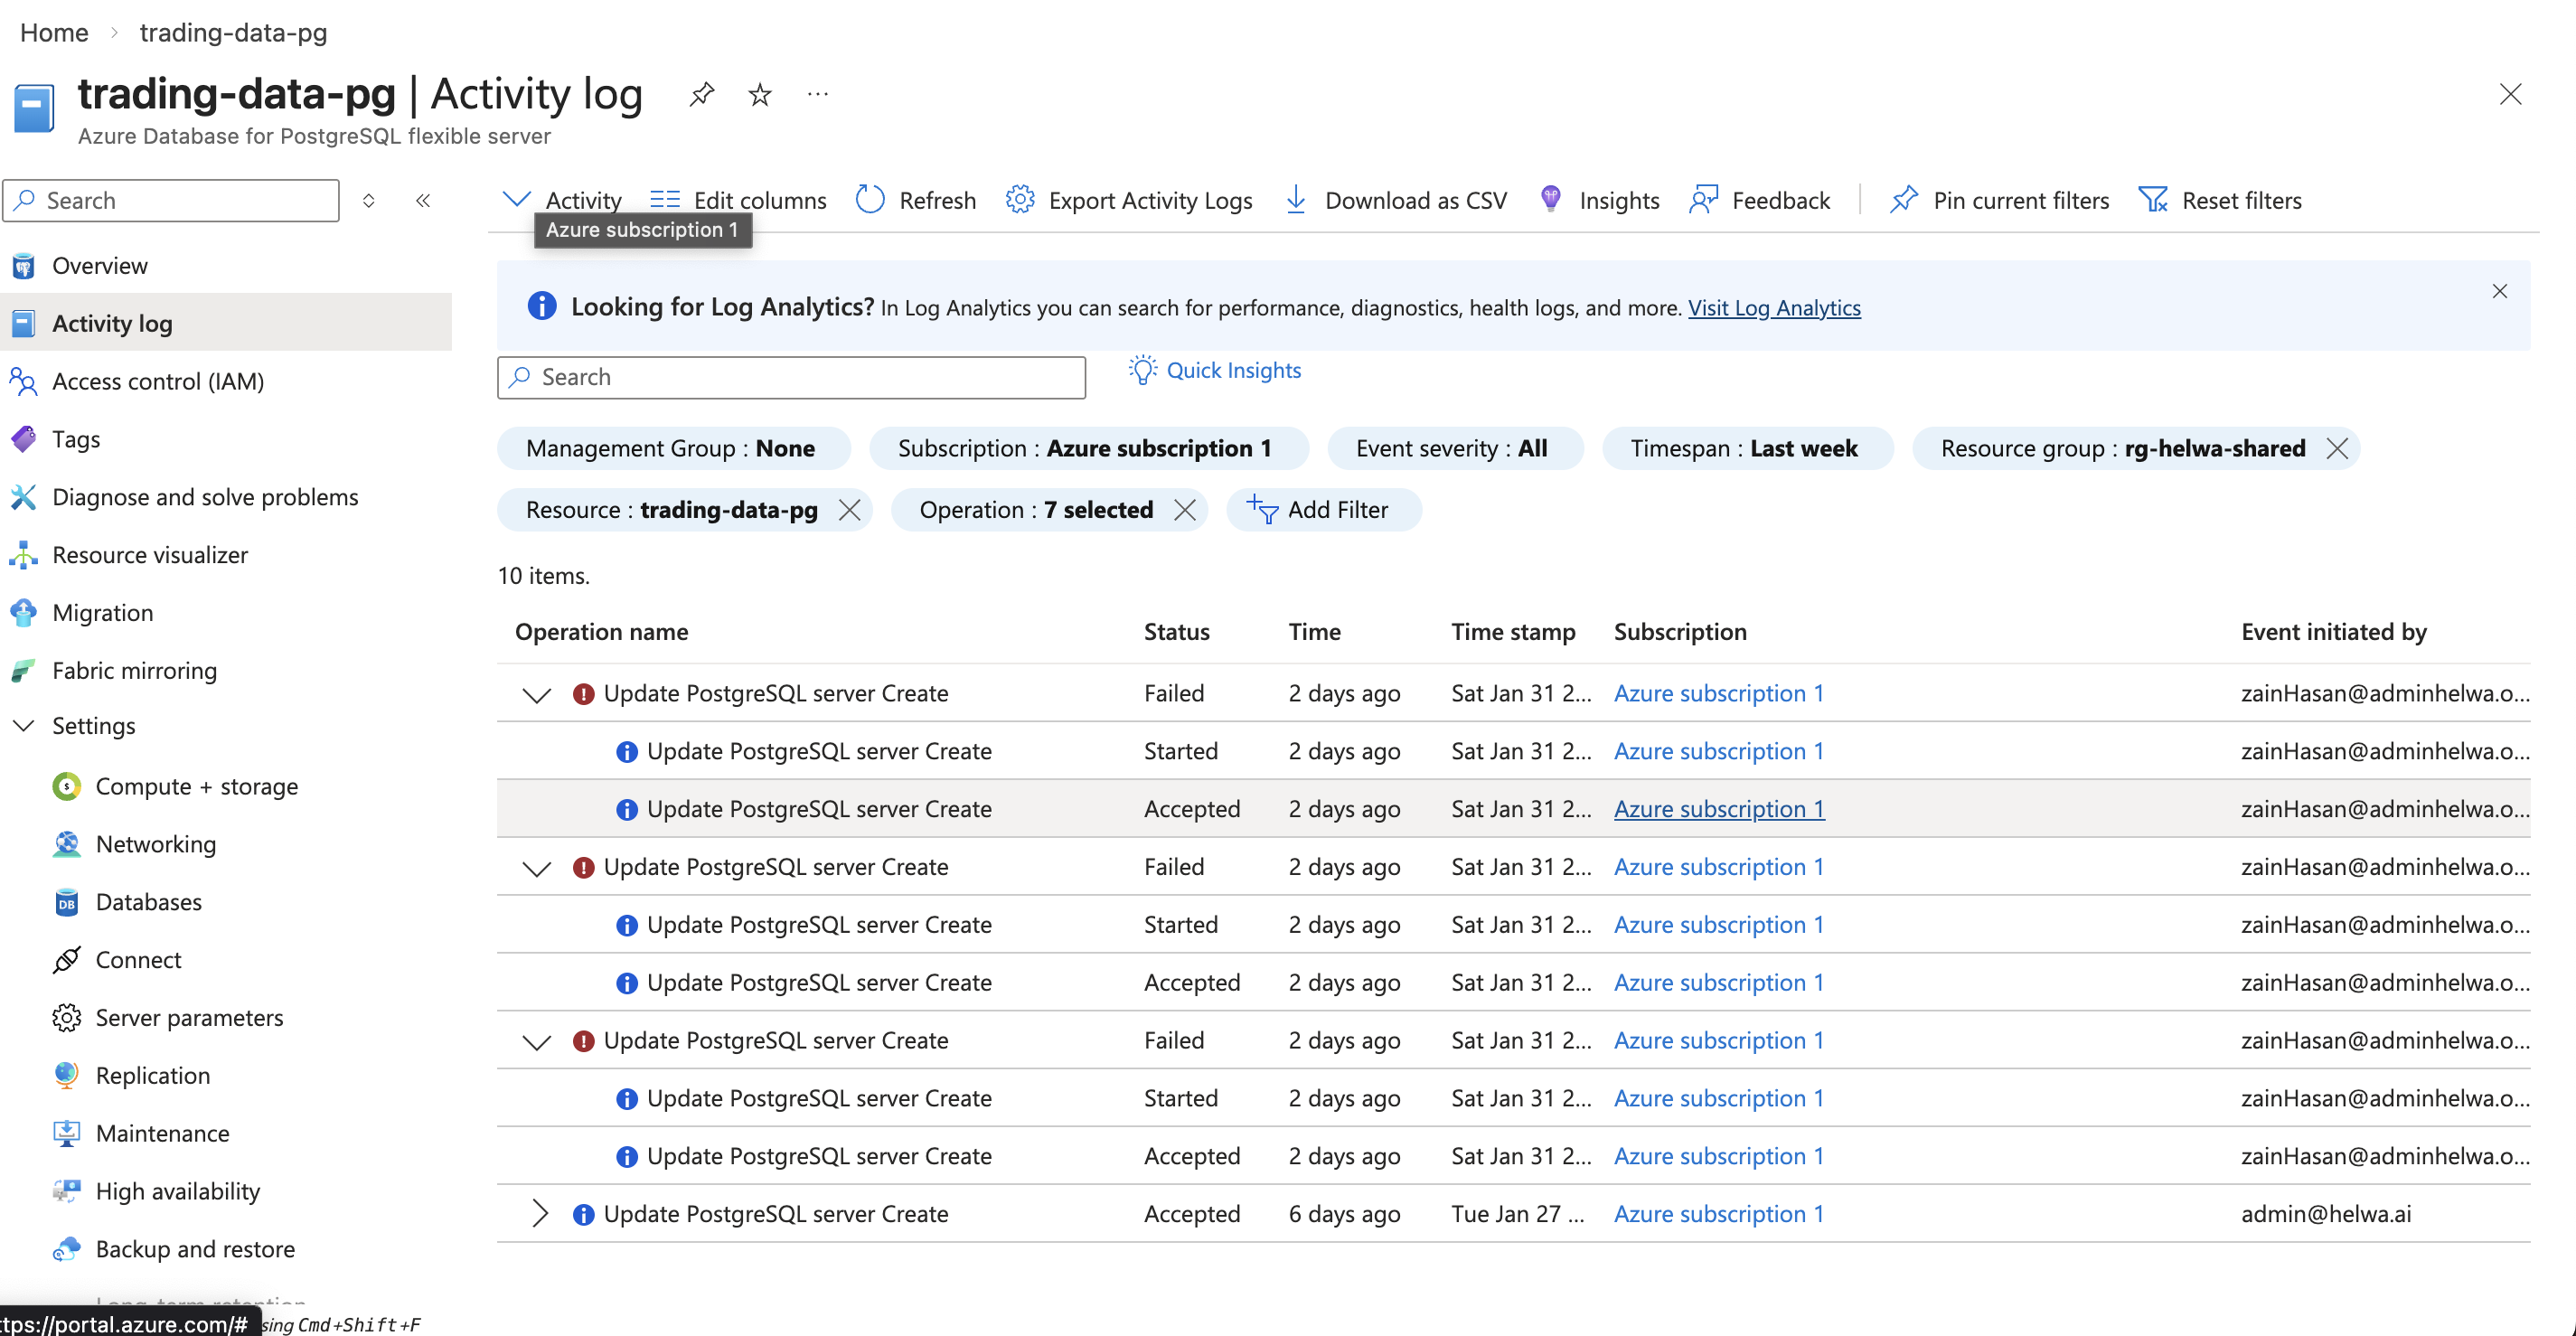
Task: Reset filters in the toolbar
Action: pyautogui.click(x=2220, y=200)
